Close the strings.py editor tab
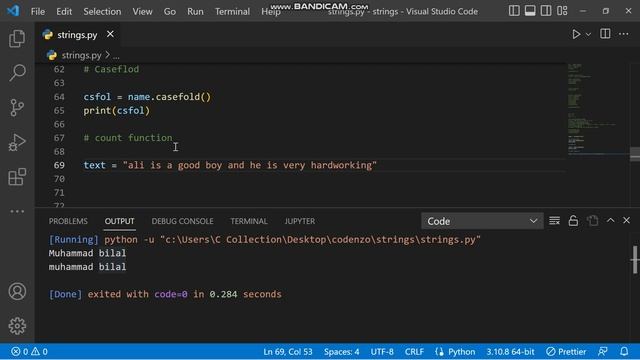 coord(110,34)
